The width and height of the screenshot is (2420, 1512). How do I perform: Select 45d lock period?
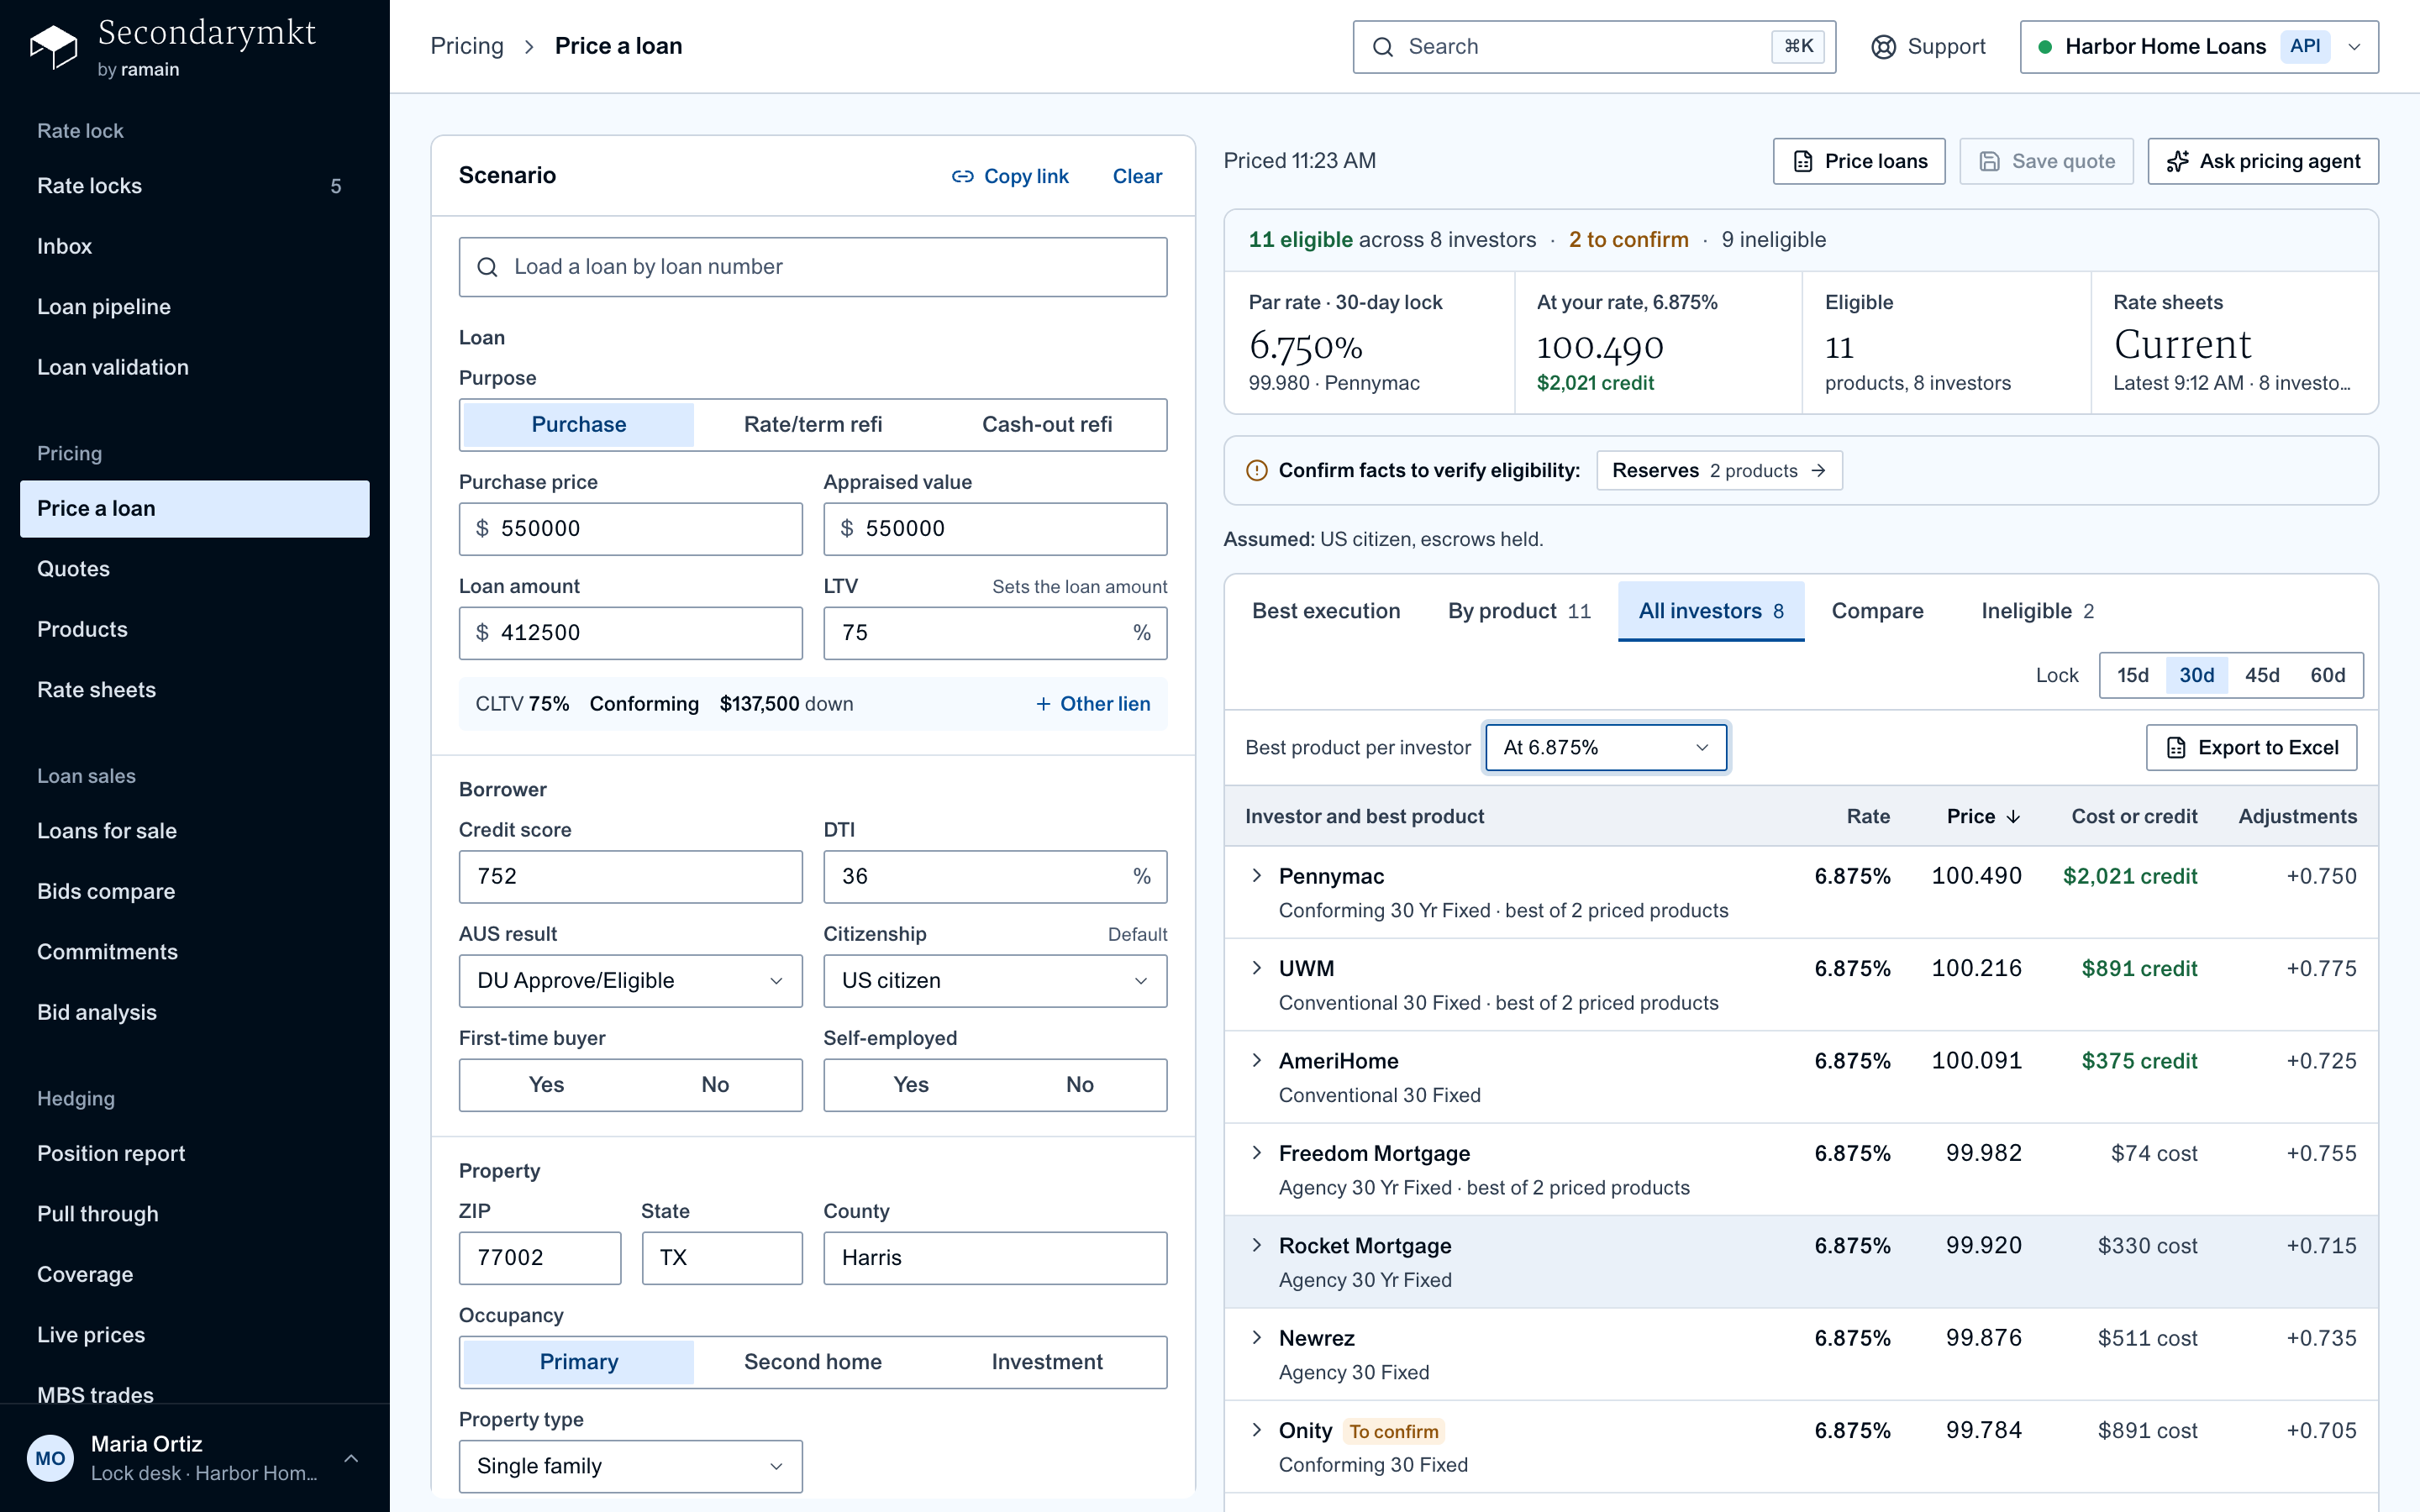tap(2262, 675)
